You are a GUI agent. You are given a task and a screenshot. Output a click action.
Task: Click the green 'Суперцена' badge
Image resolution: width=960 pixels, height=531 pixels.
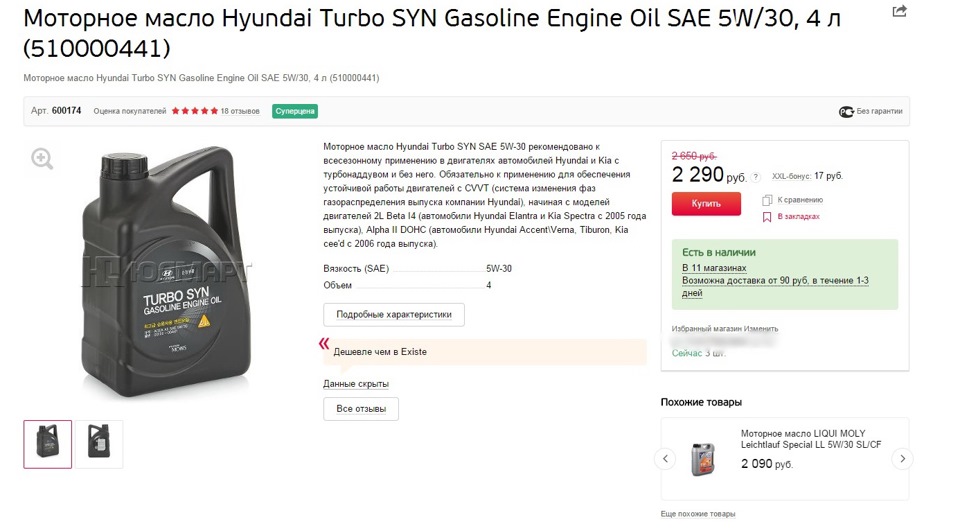pos(295,111)
